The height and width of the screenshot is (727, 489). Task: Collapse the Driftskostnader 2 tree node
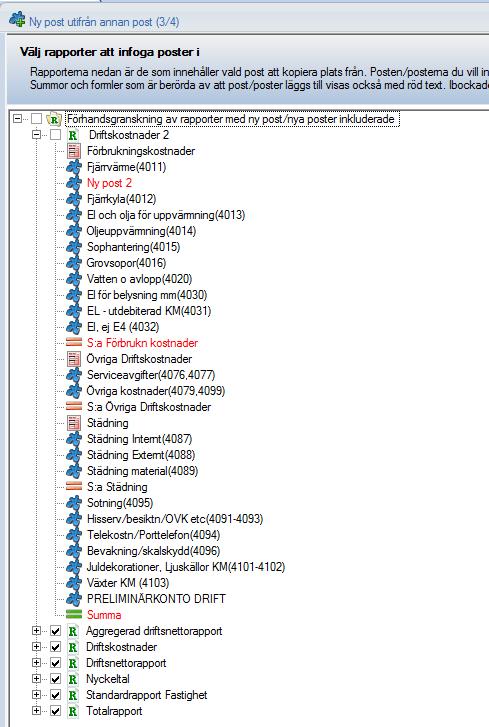(x=36, y=135)
